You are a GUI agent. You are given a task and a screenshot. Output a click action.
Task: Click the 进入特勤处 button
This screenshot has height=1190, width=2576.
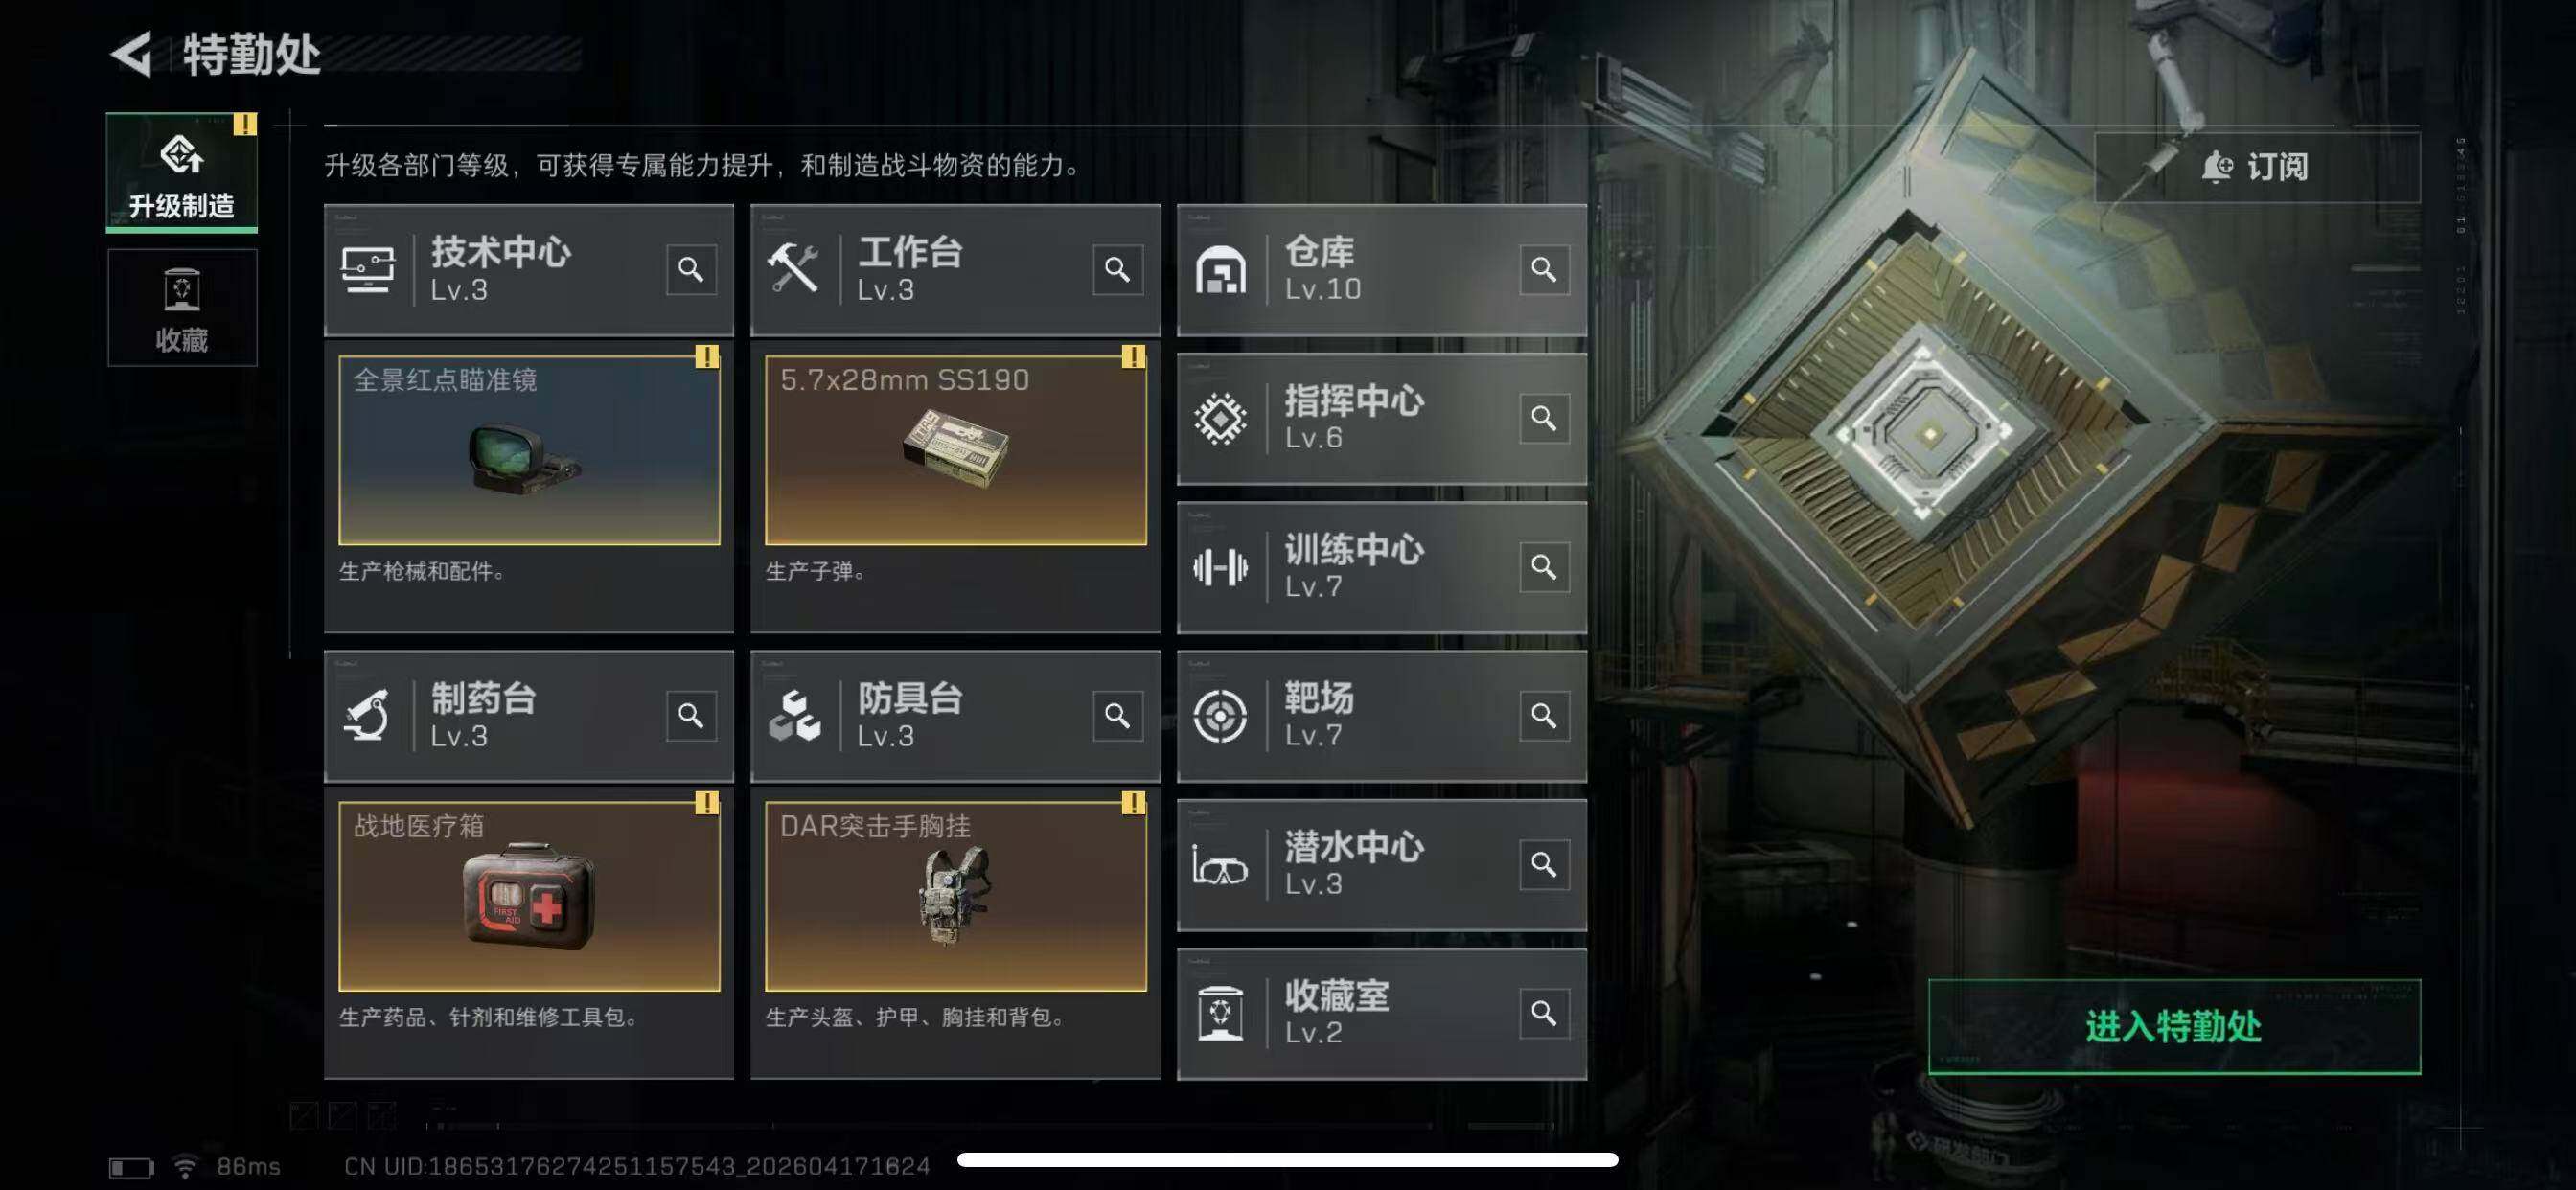point(2174,1027)
